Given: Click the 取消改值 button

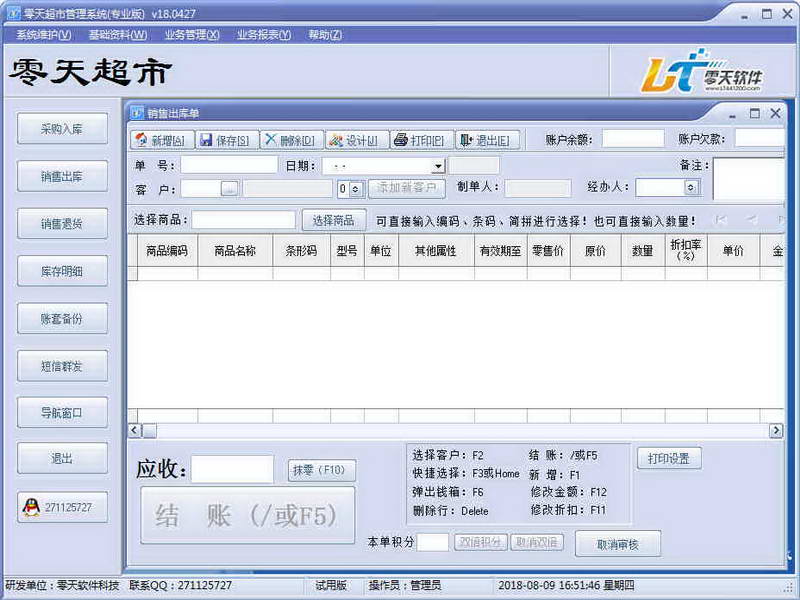Looking at the screenshot, I should coord(537,542).
